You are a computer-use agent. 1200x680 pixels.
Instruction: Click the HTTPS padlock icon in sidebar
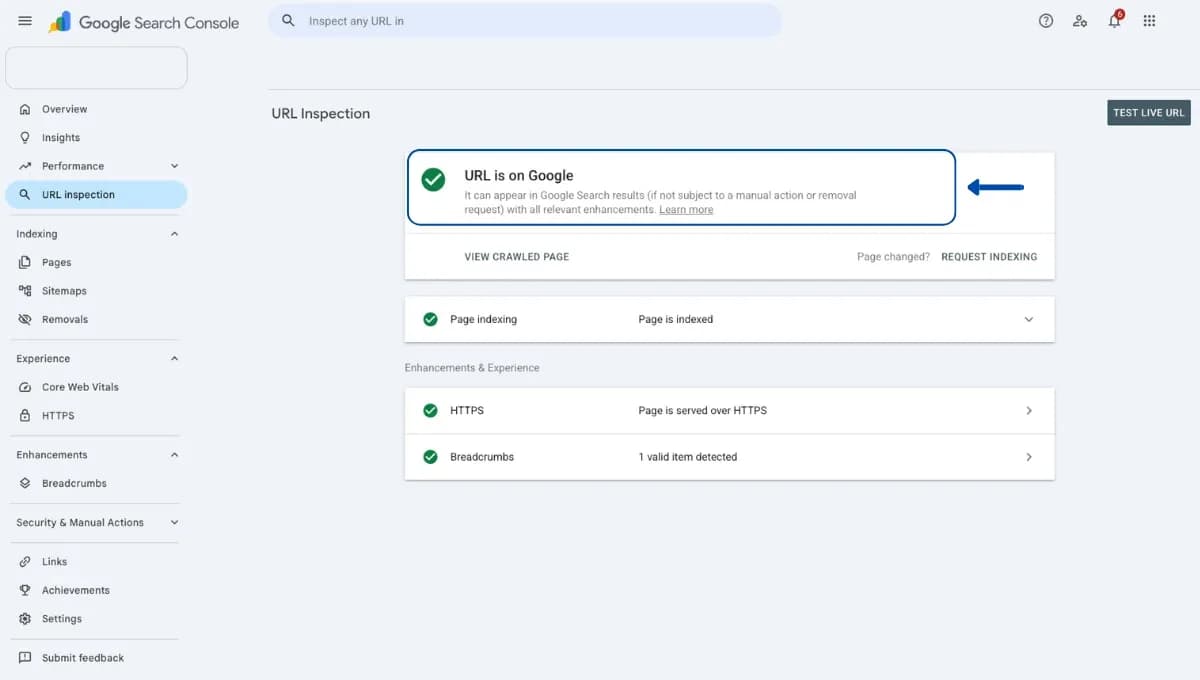click(25, 415)
